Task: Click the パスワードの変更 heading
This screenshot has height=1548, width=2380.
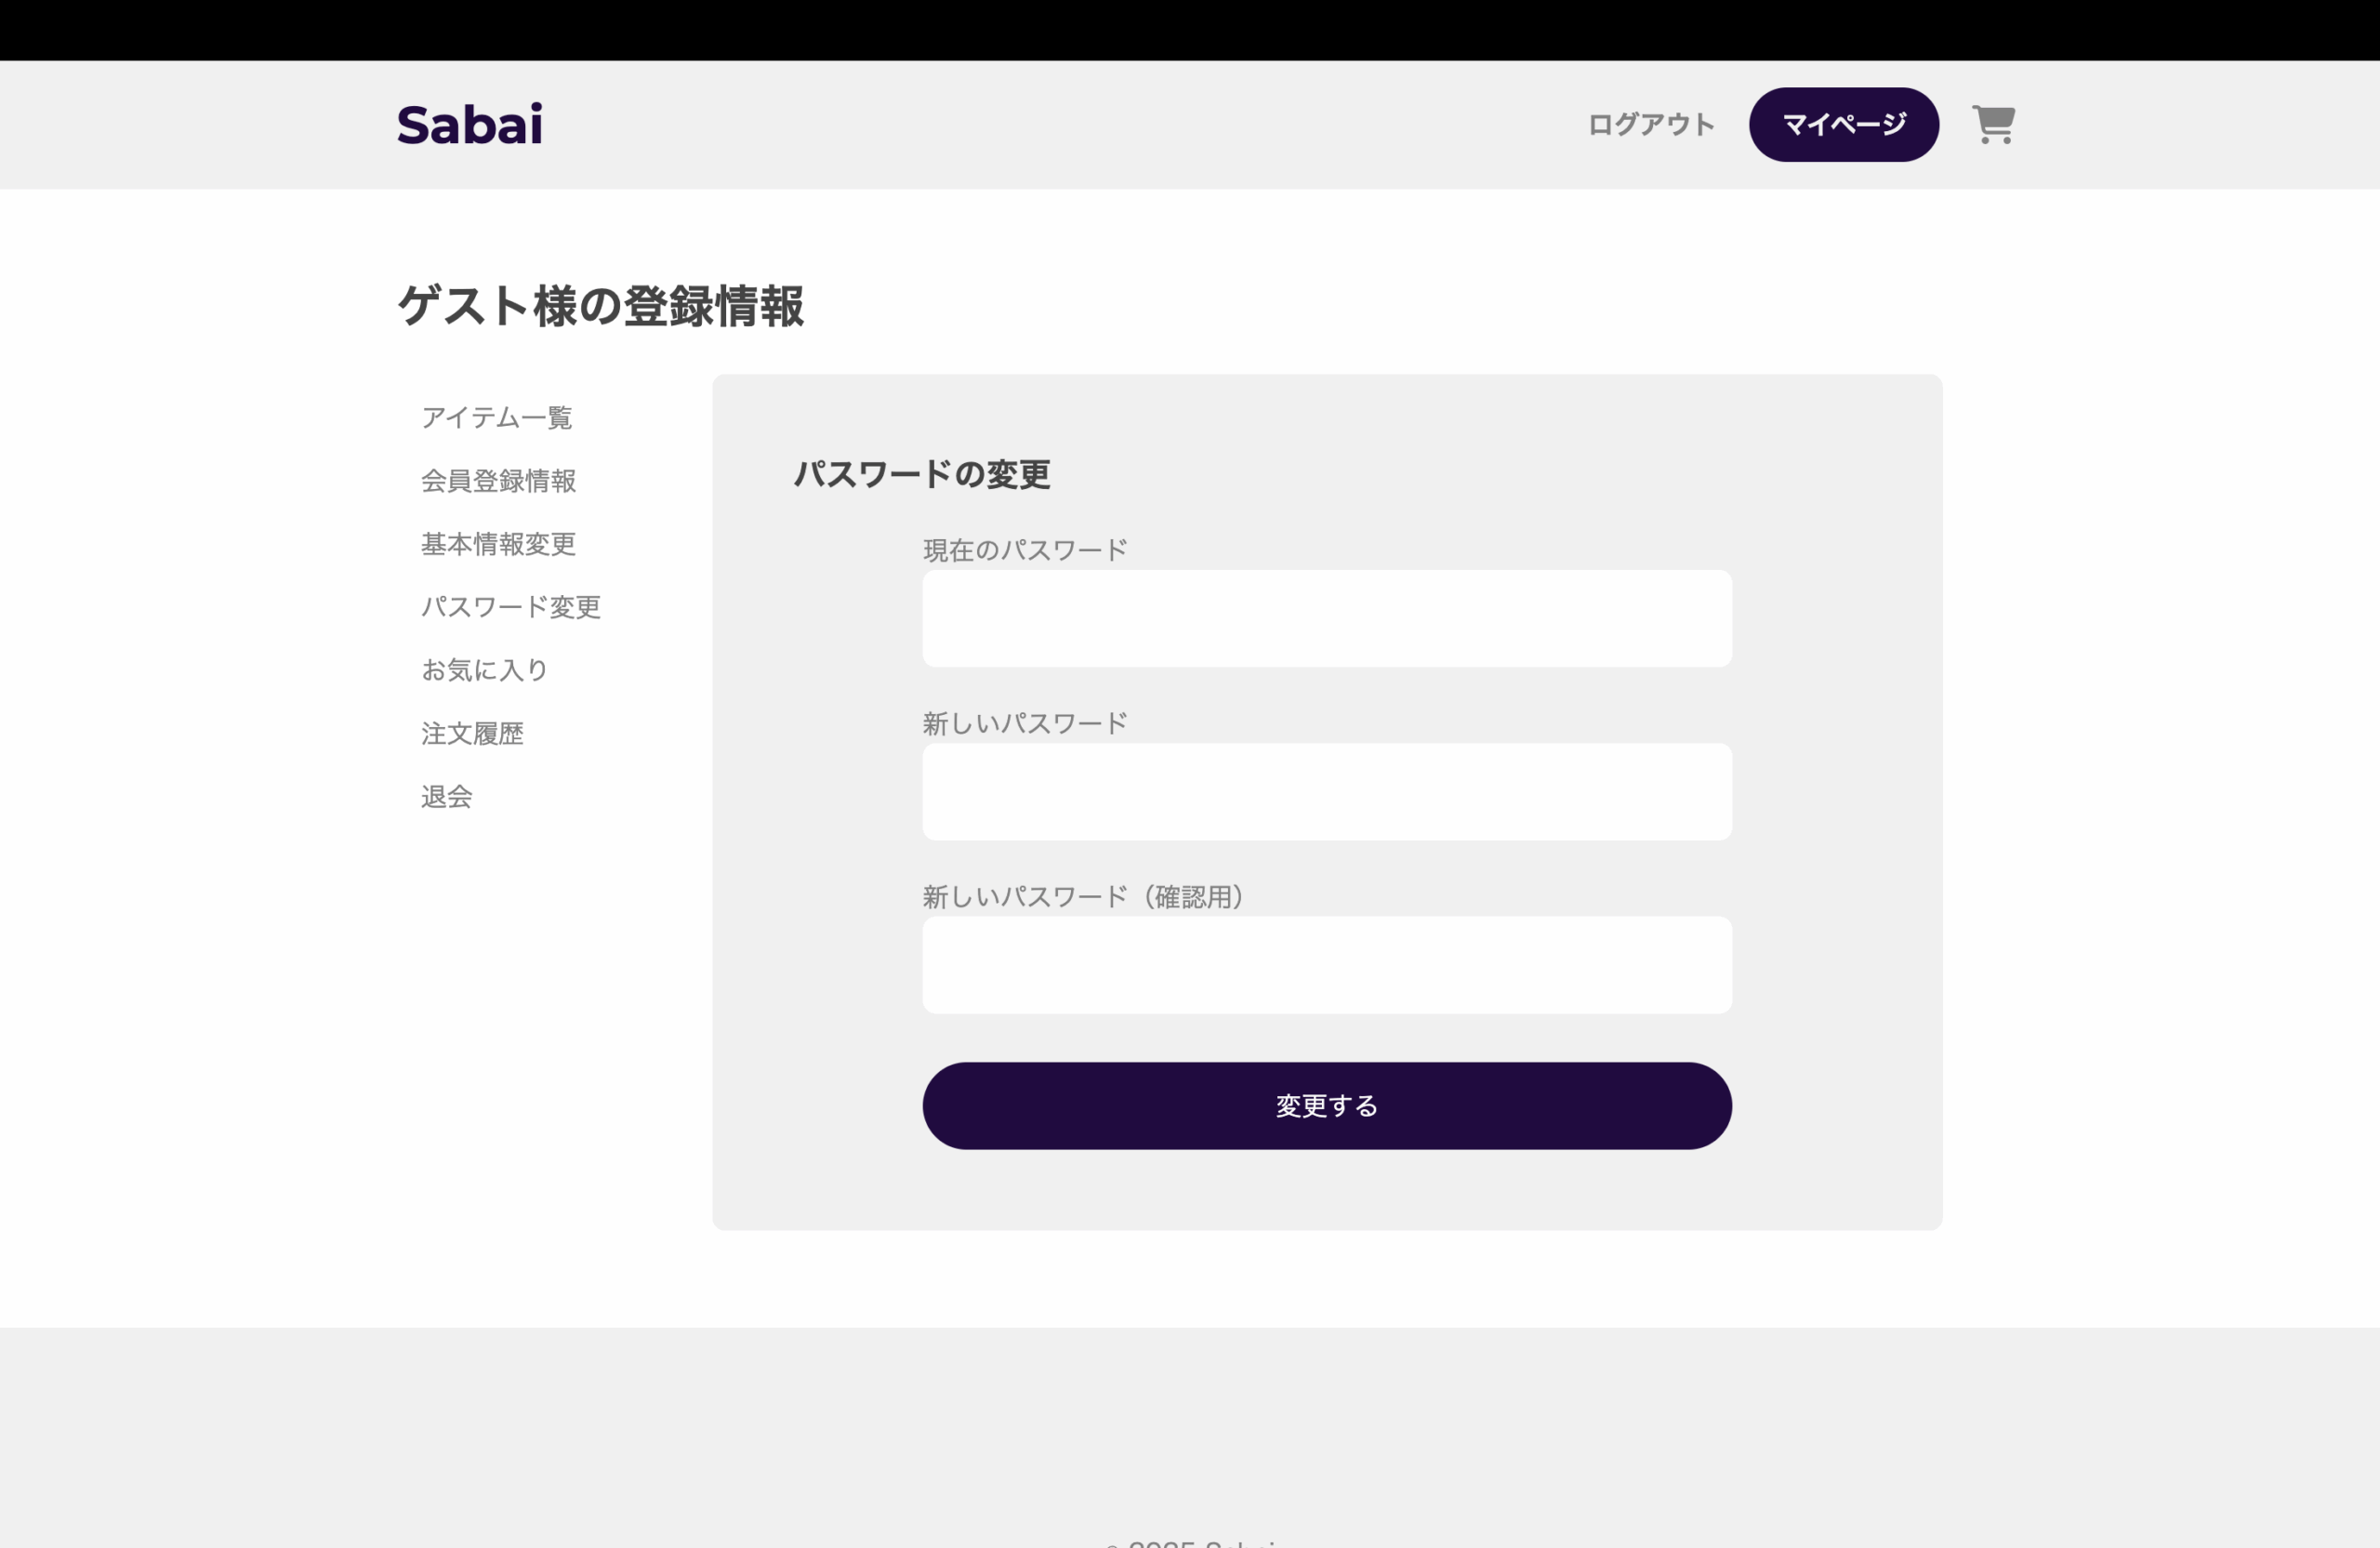Action: click(x=921, y=474)
